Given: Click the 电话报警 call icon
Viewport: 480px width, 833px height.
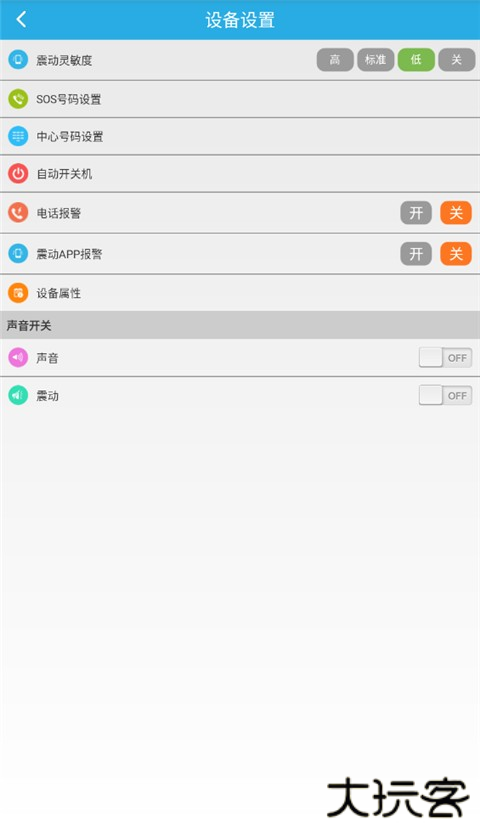Looking at the screenshot, I should (x=18, y=213).
